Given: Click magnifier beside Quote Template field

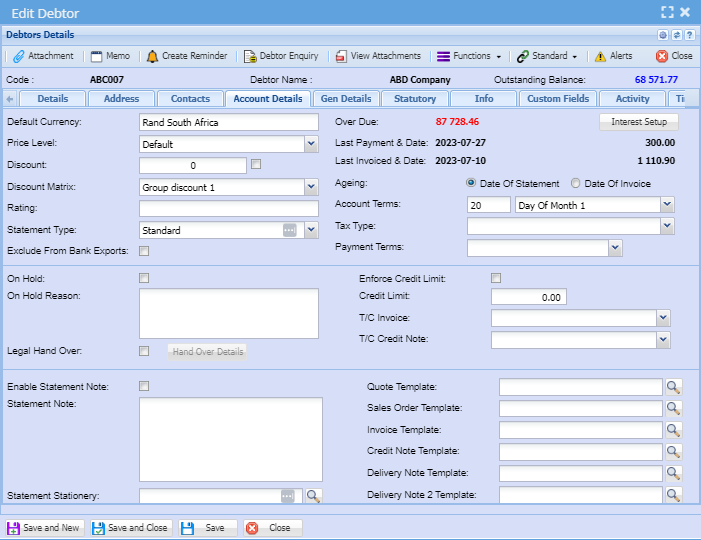Looking at the screenshot, I should [674, 387].
